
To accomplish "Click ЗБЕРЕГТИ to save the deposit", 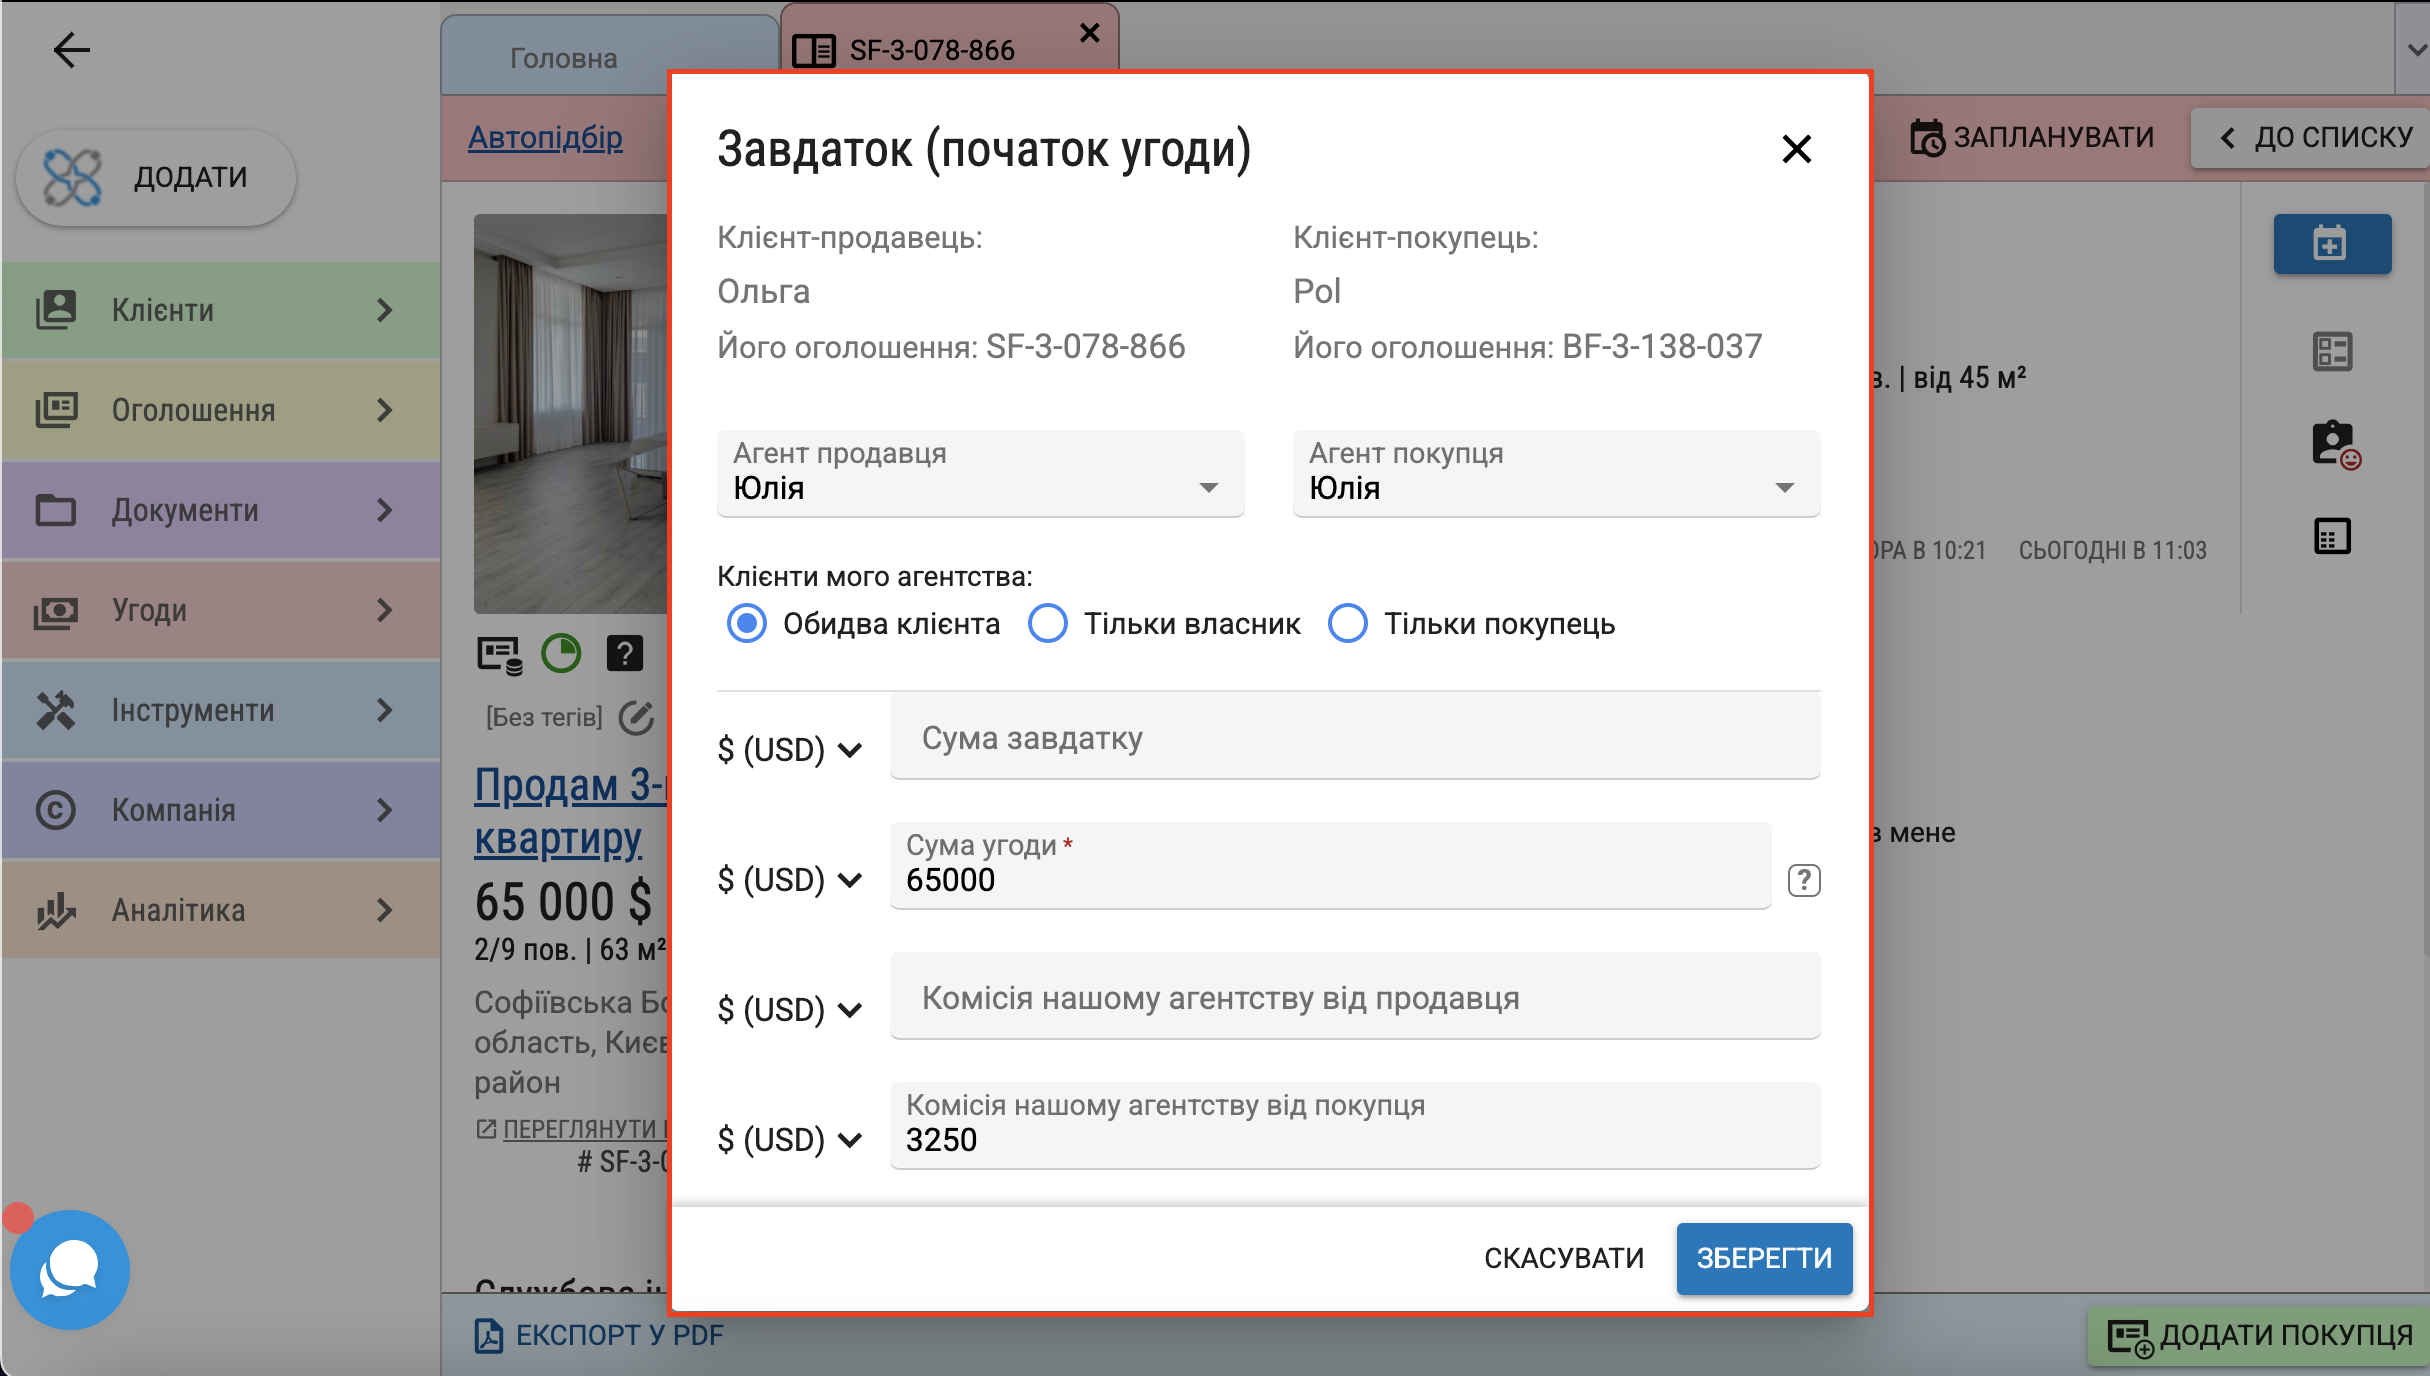I will tap(1764, 1258).
